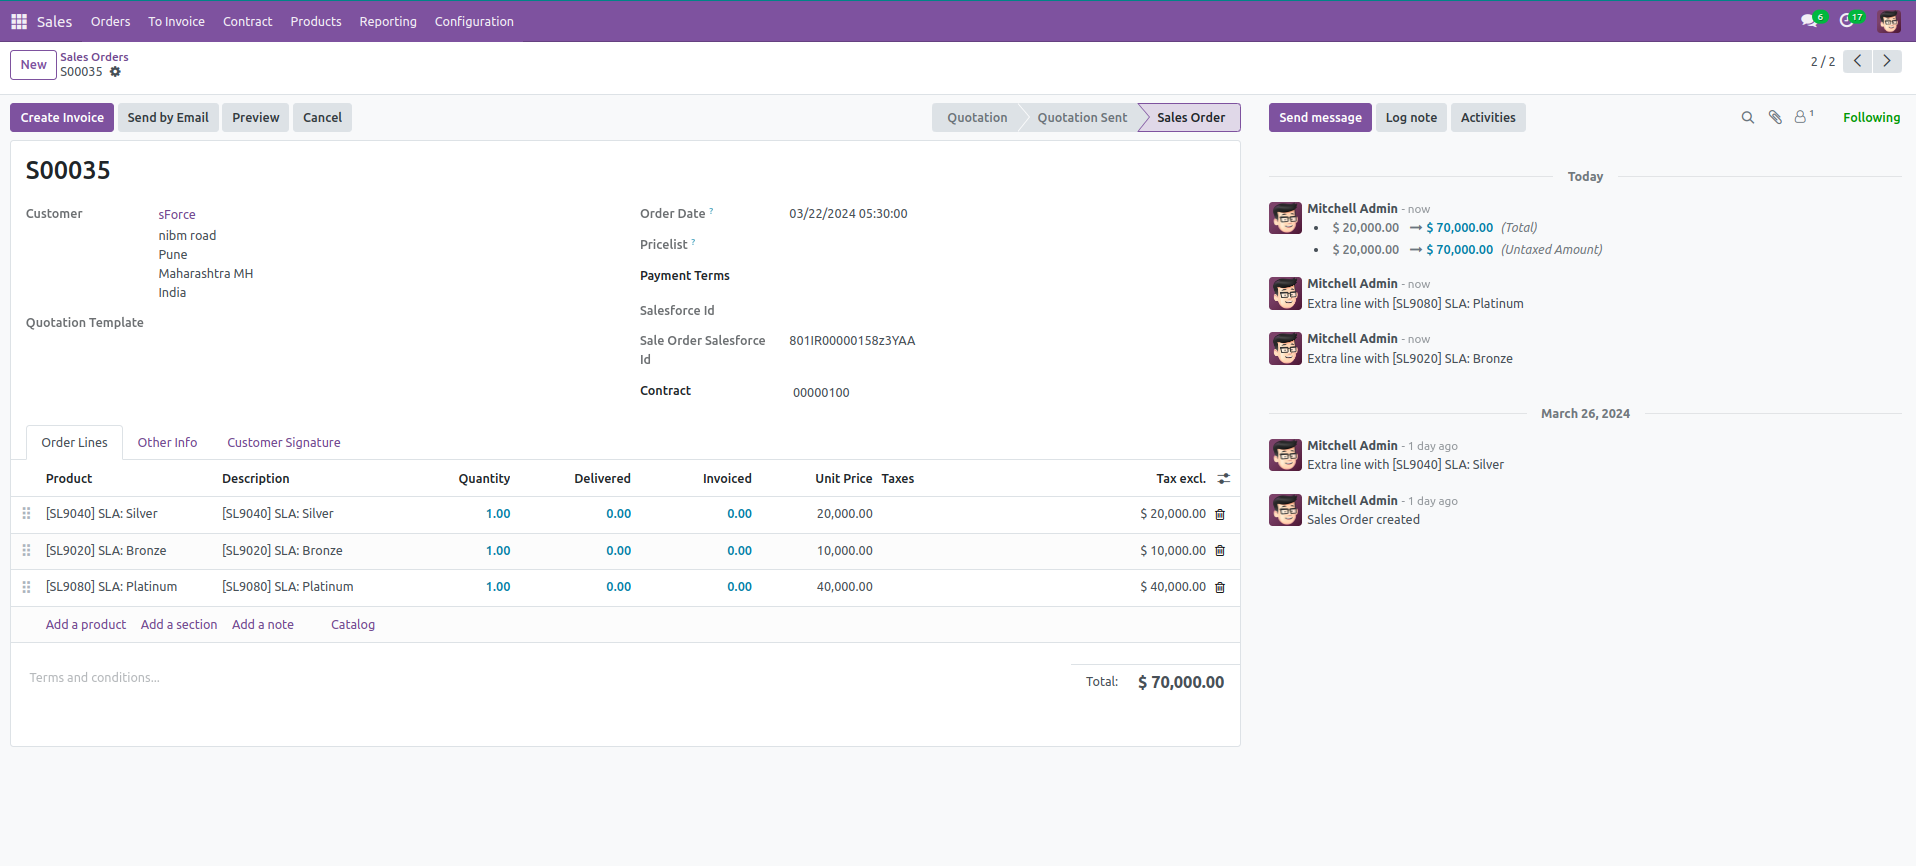Go to the previous record arrow

click(x=1858, y=61)
